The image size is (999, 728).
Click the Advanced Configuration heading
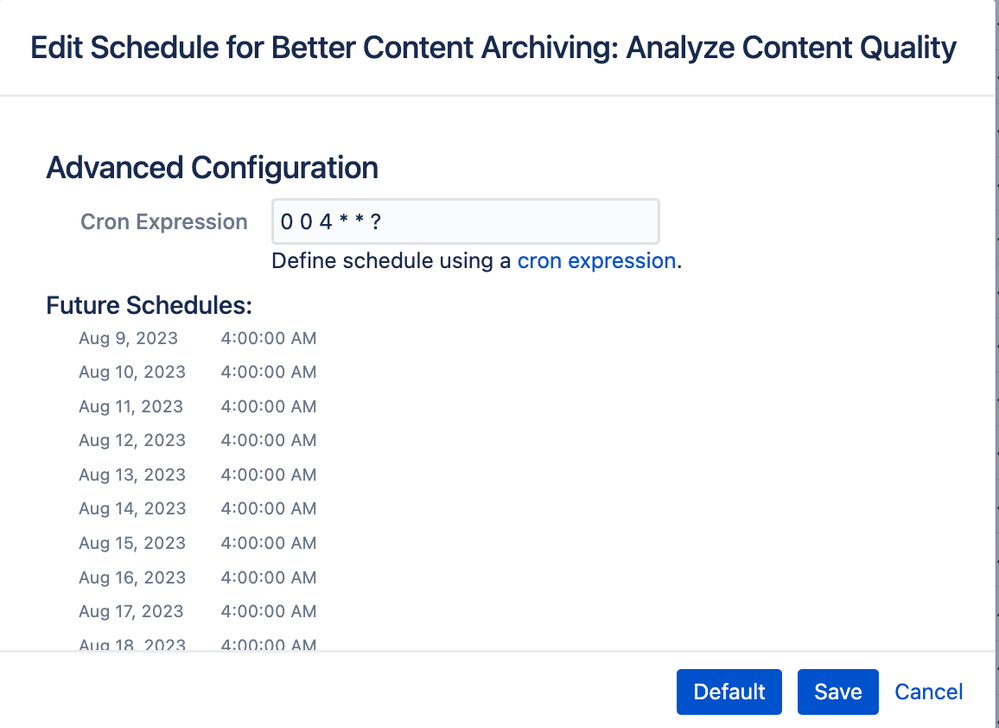click(x=212, y=167)
